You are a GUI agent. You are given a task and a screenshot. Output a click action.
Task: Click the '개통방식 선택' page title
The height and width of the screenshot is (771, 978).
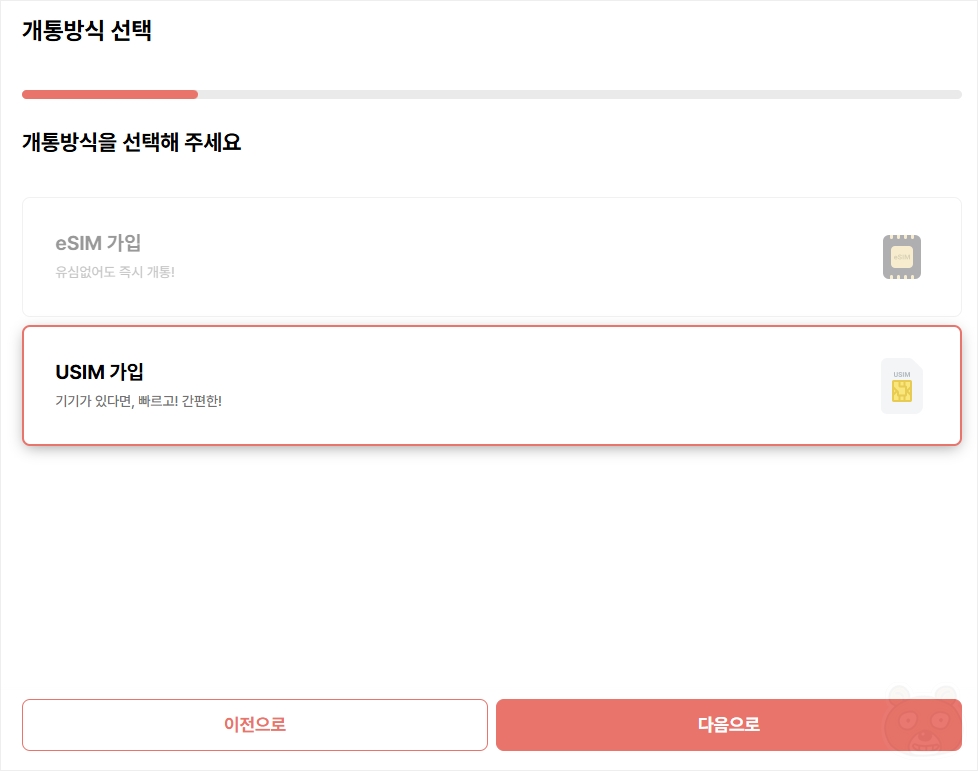tap(87, 30)
